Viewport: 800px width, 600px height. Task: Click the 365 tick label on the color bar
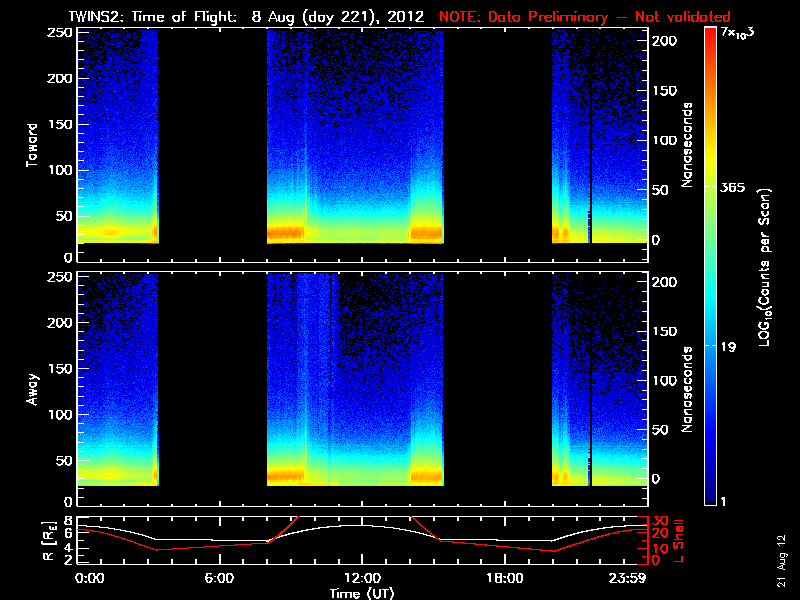coord(733,188)
